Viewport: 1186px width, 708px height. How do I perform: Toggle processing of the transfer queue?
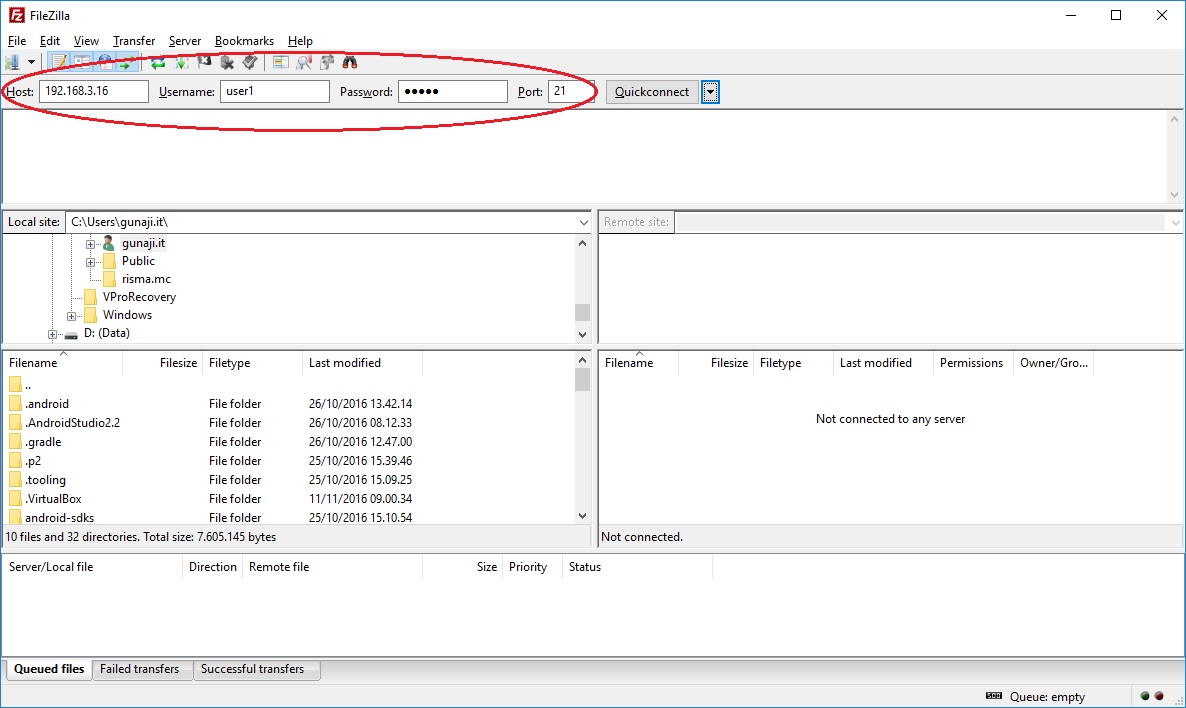[x=181, y=61]
